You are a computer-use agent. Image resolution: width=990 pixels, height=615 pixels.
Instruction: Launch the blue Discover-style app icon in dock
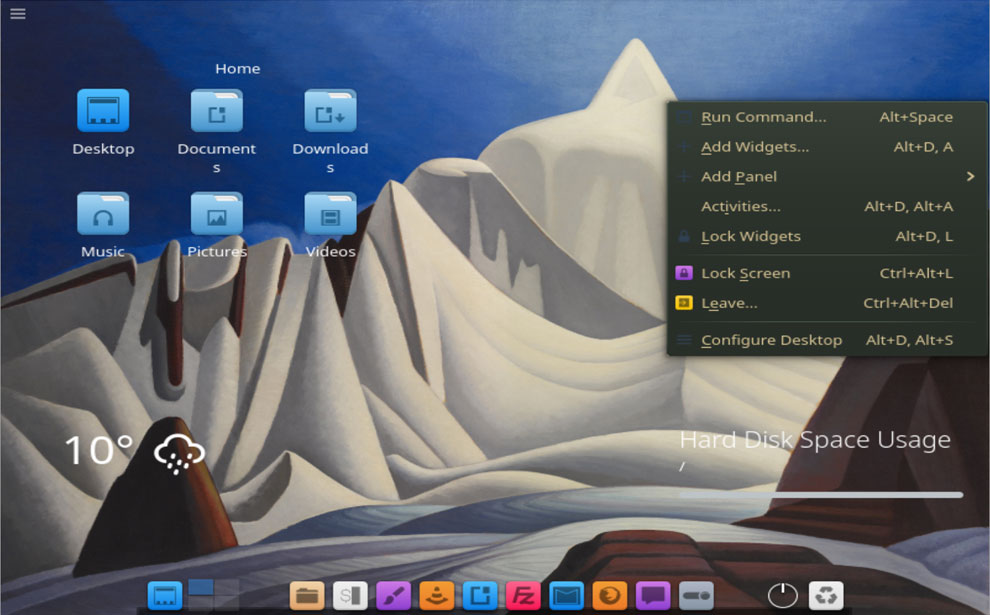point(480,595)
